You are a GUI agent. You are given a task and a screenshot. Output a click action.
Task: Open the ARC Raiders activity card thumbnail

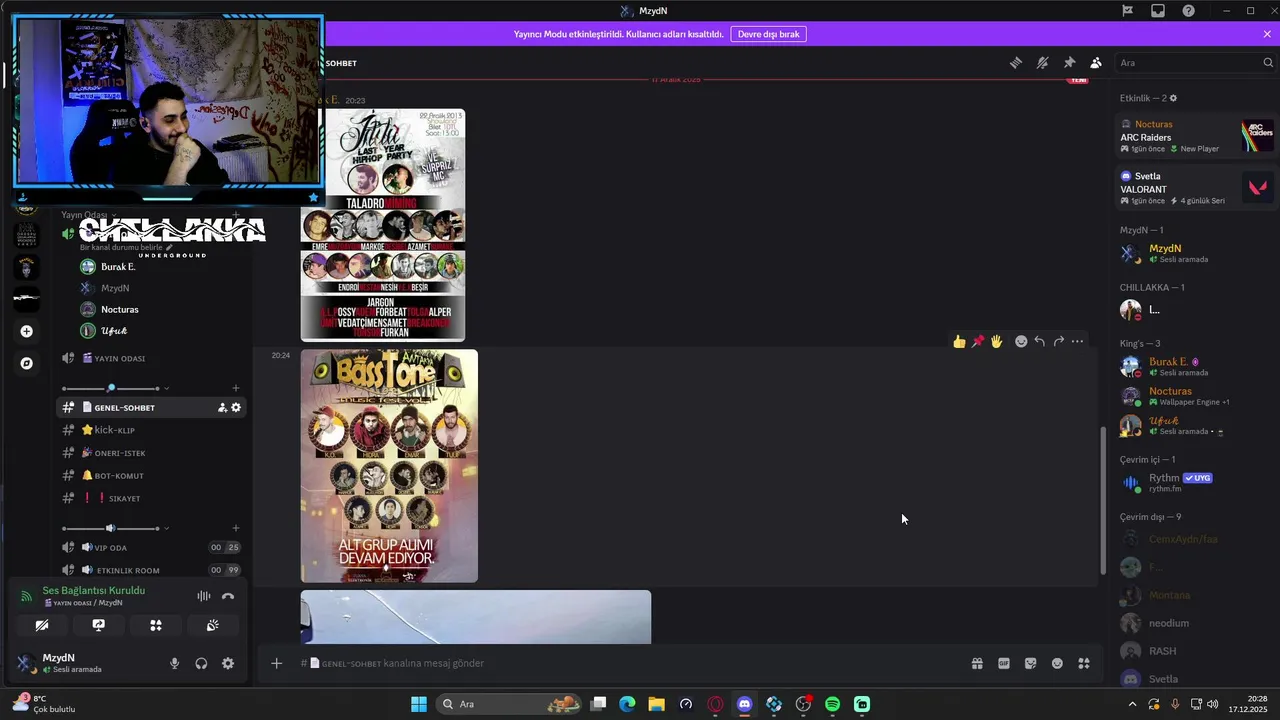tap(1258, 136)
